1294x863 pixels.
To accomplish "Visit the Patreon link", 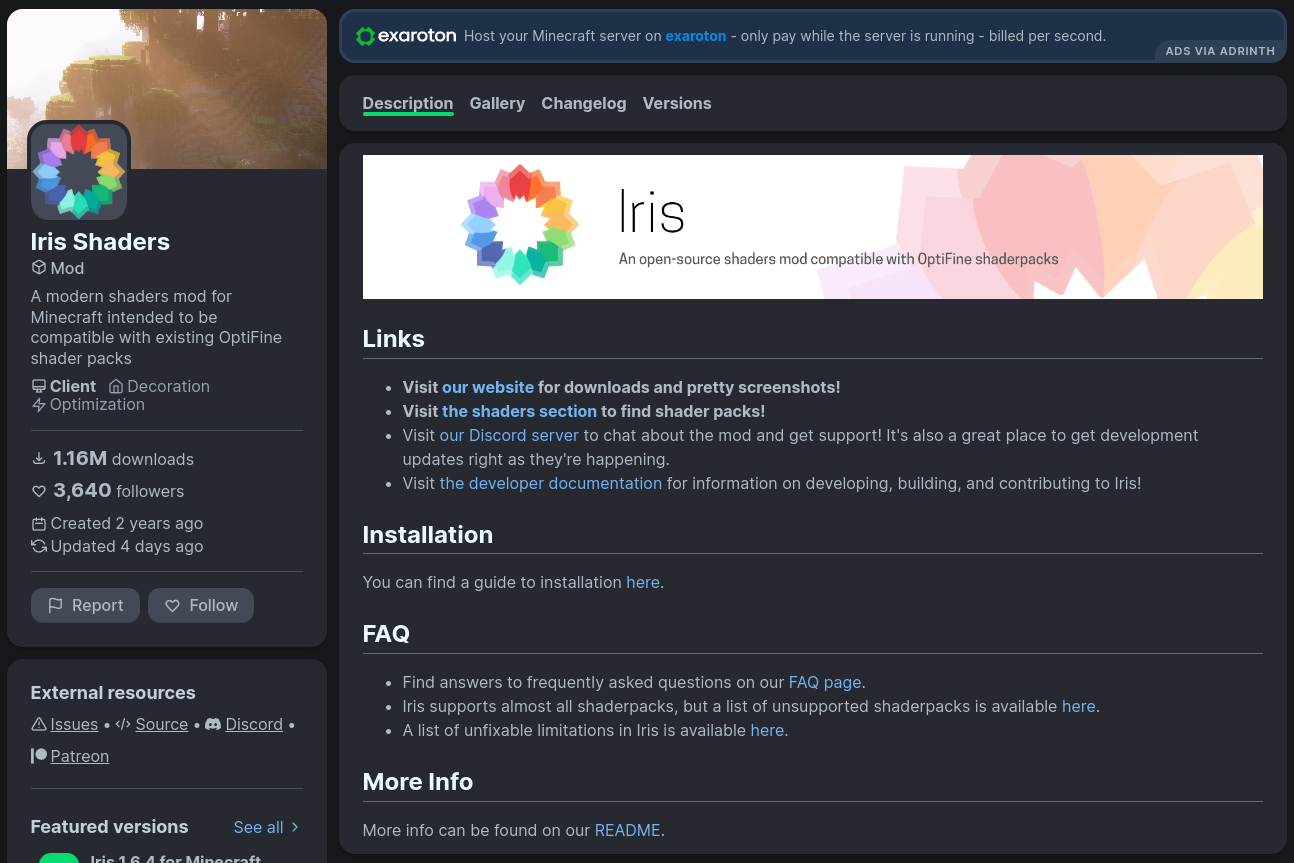I will pos(79,756).
